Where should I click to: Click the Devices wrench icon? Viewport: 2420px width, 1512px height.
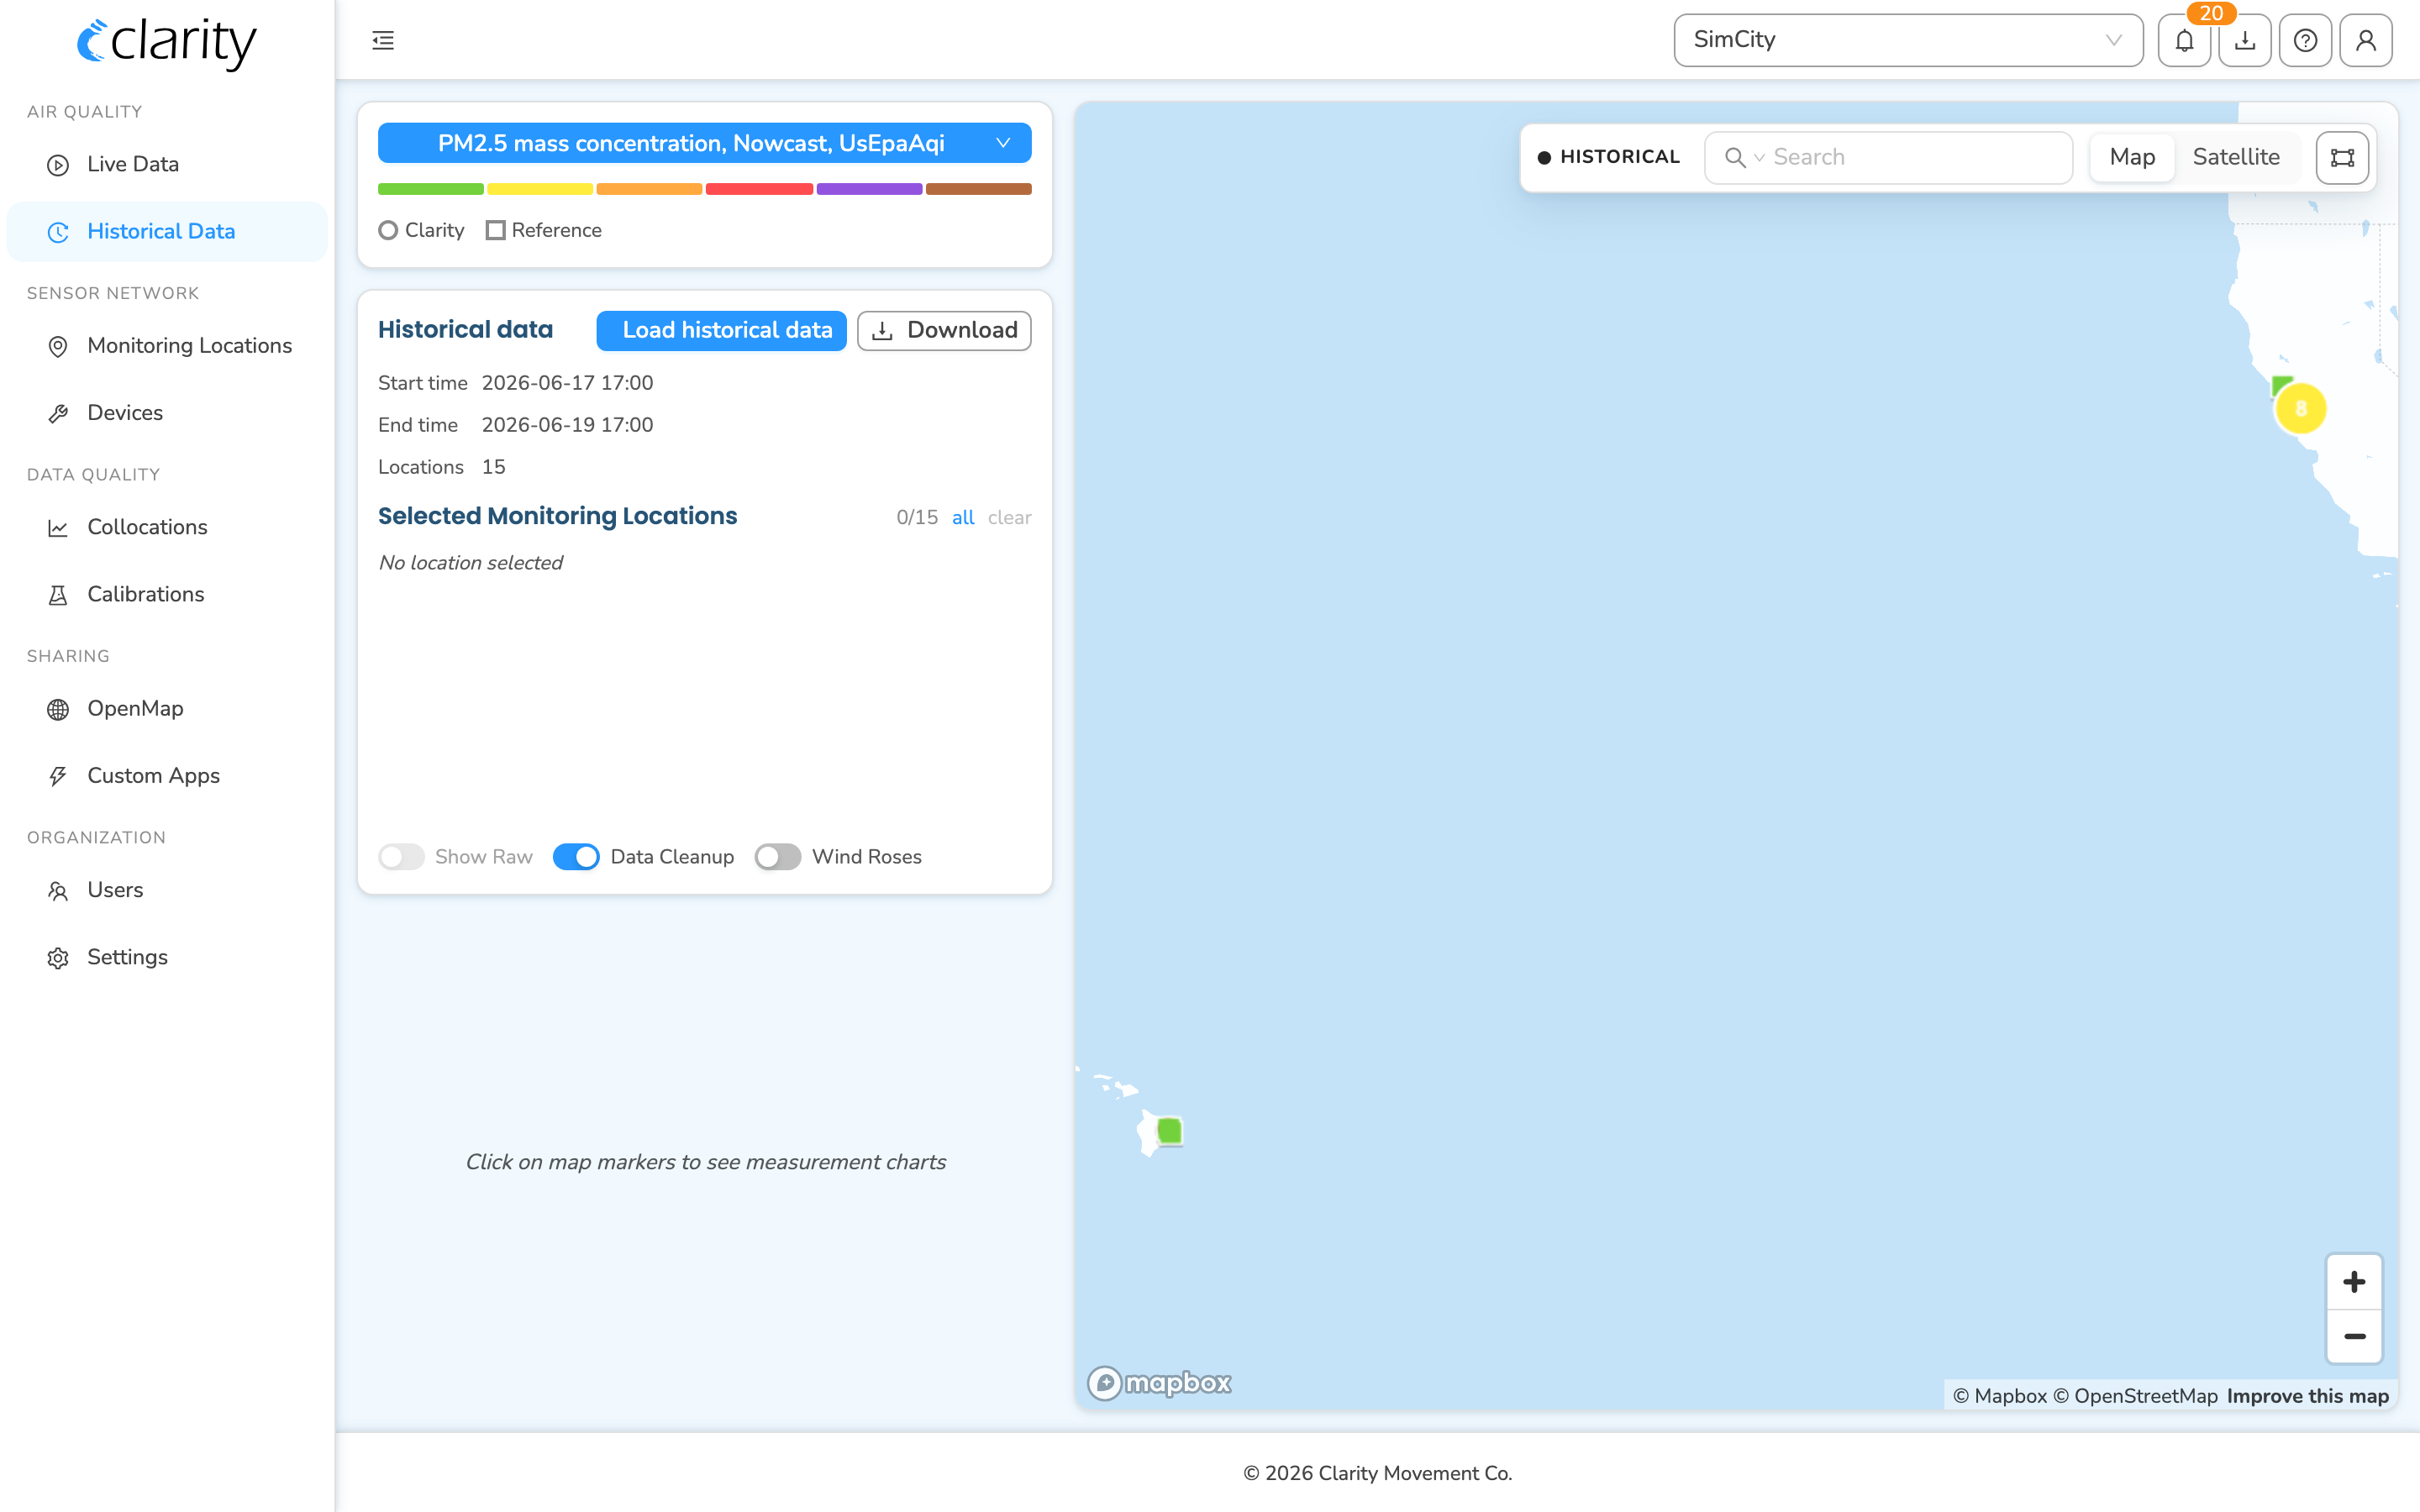[58, 413]
